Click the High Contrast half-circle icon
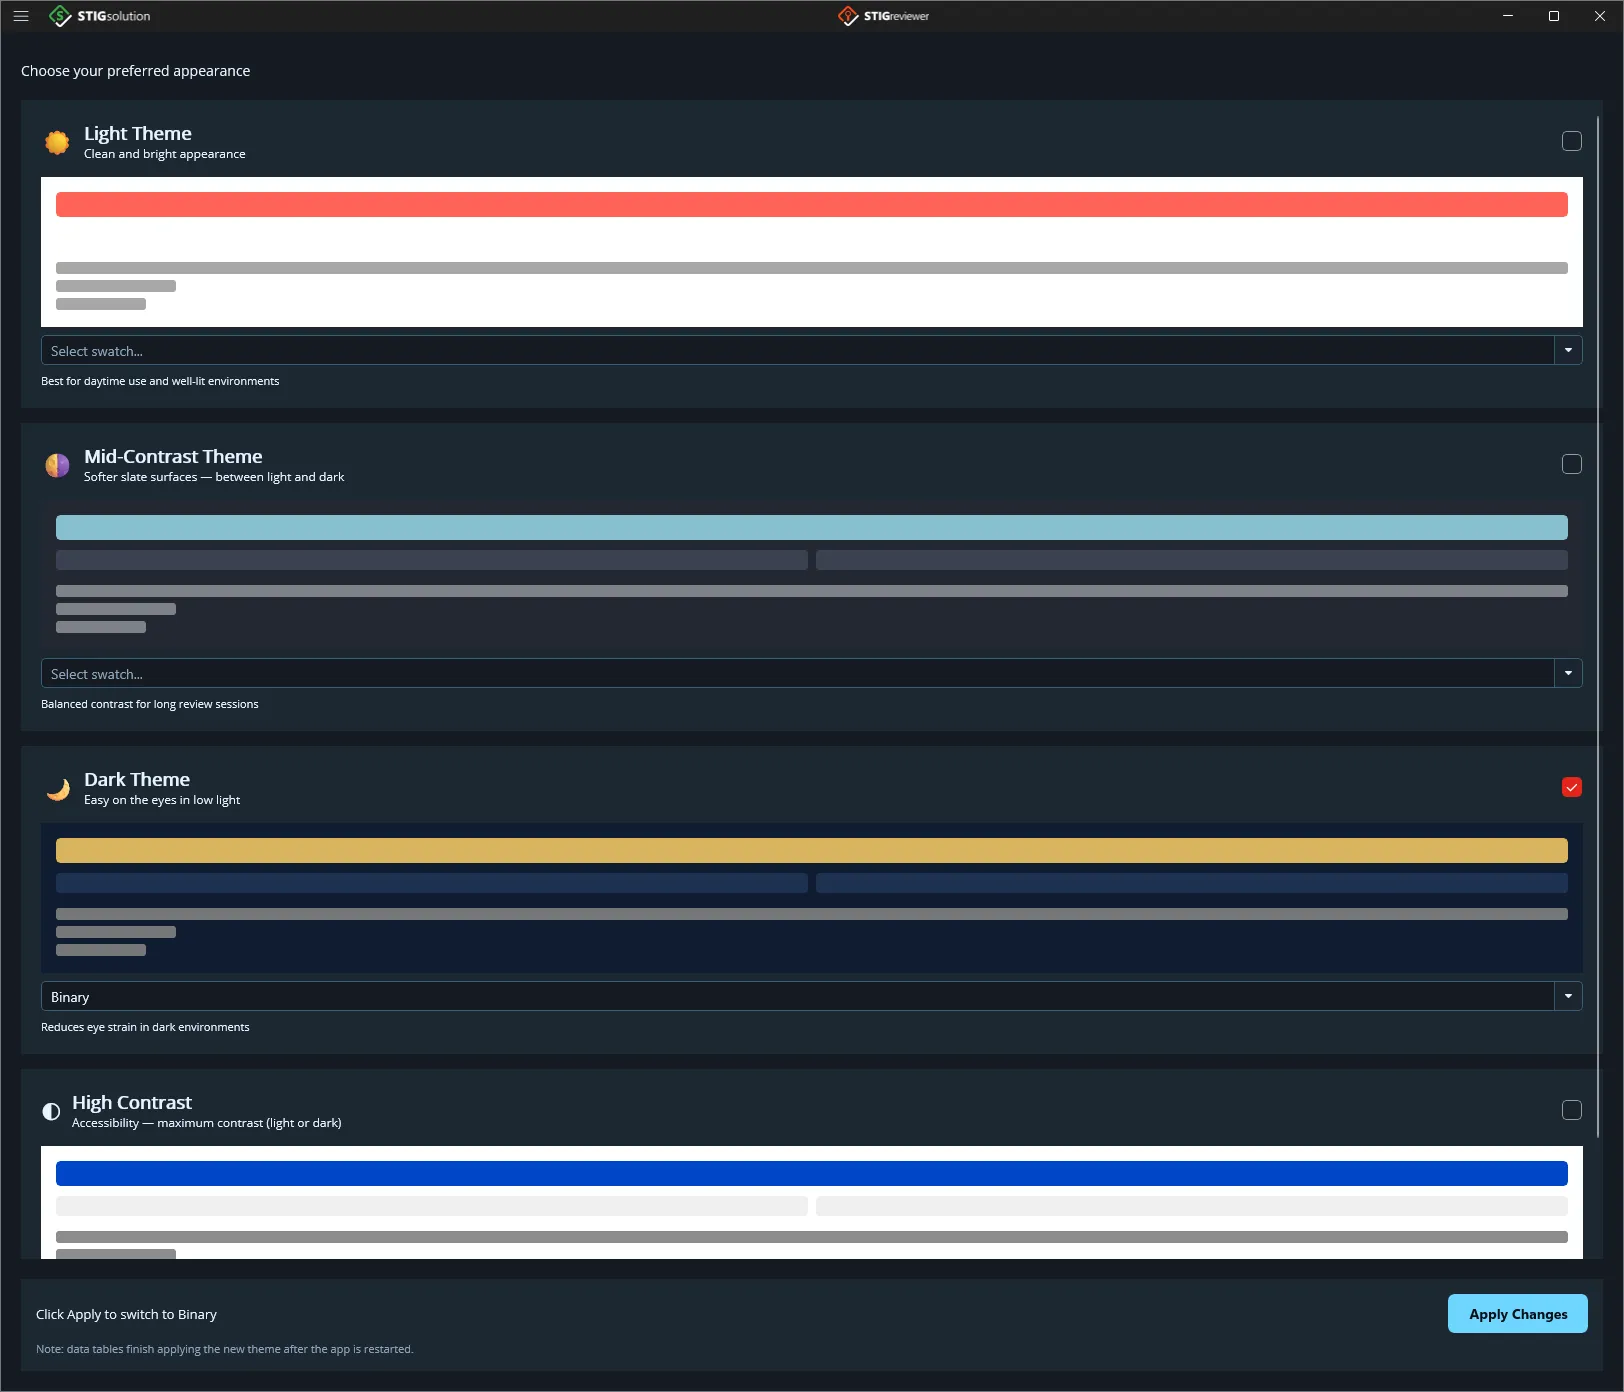The image size is (1624, 1392). [51, 1111]
